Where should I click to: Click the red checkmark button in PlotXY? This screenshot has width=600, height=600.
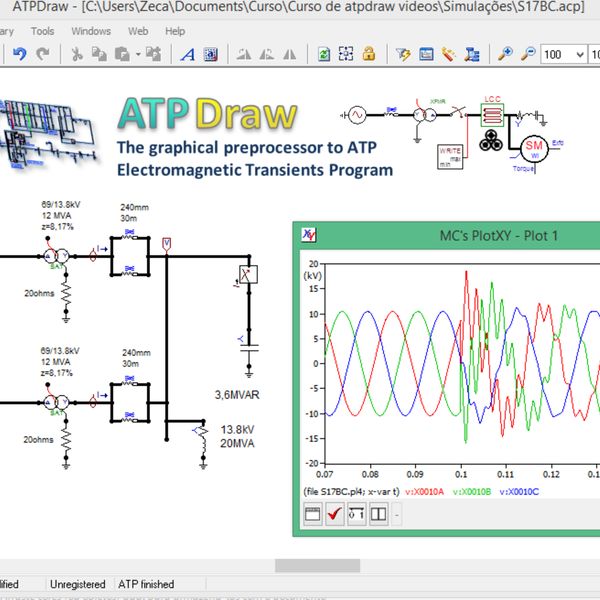(335, 514)
